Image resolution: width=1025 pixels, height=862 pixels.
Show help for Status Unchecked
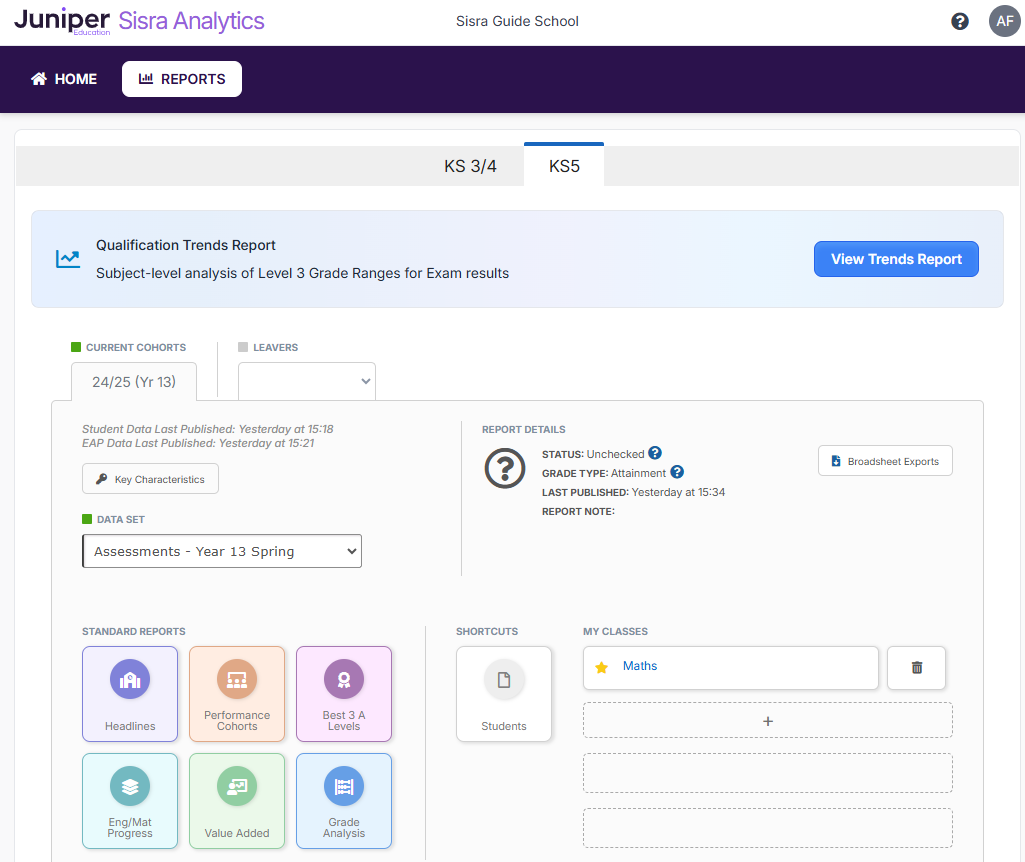click(655, 453)
